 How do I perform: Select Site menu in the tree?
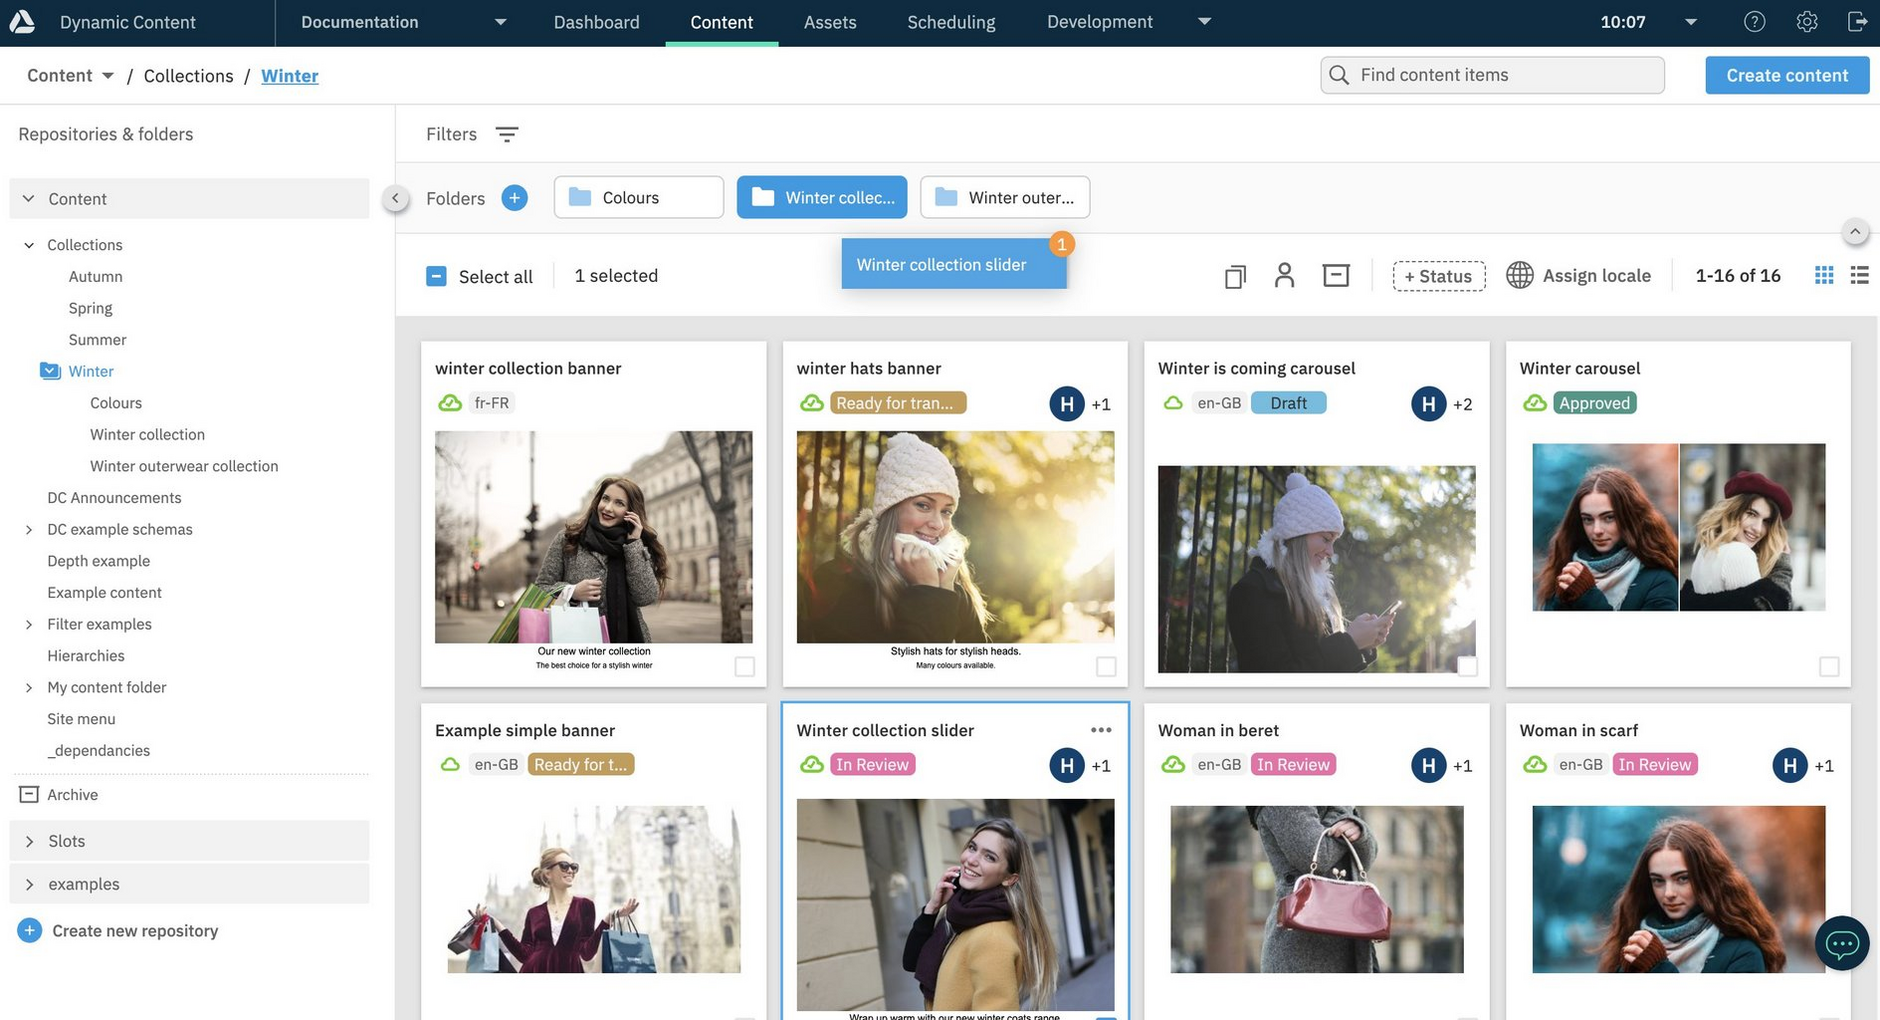[81, 719]
